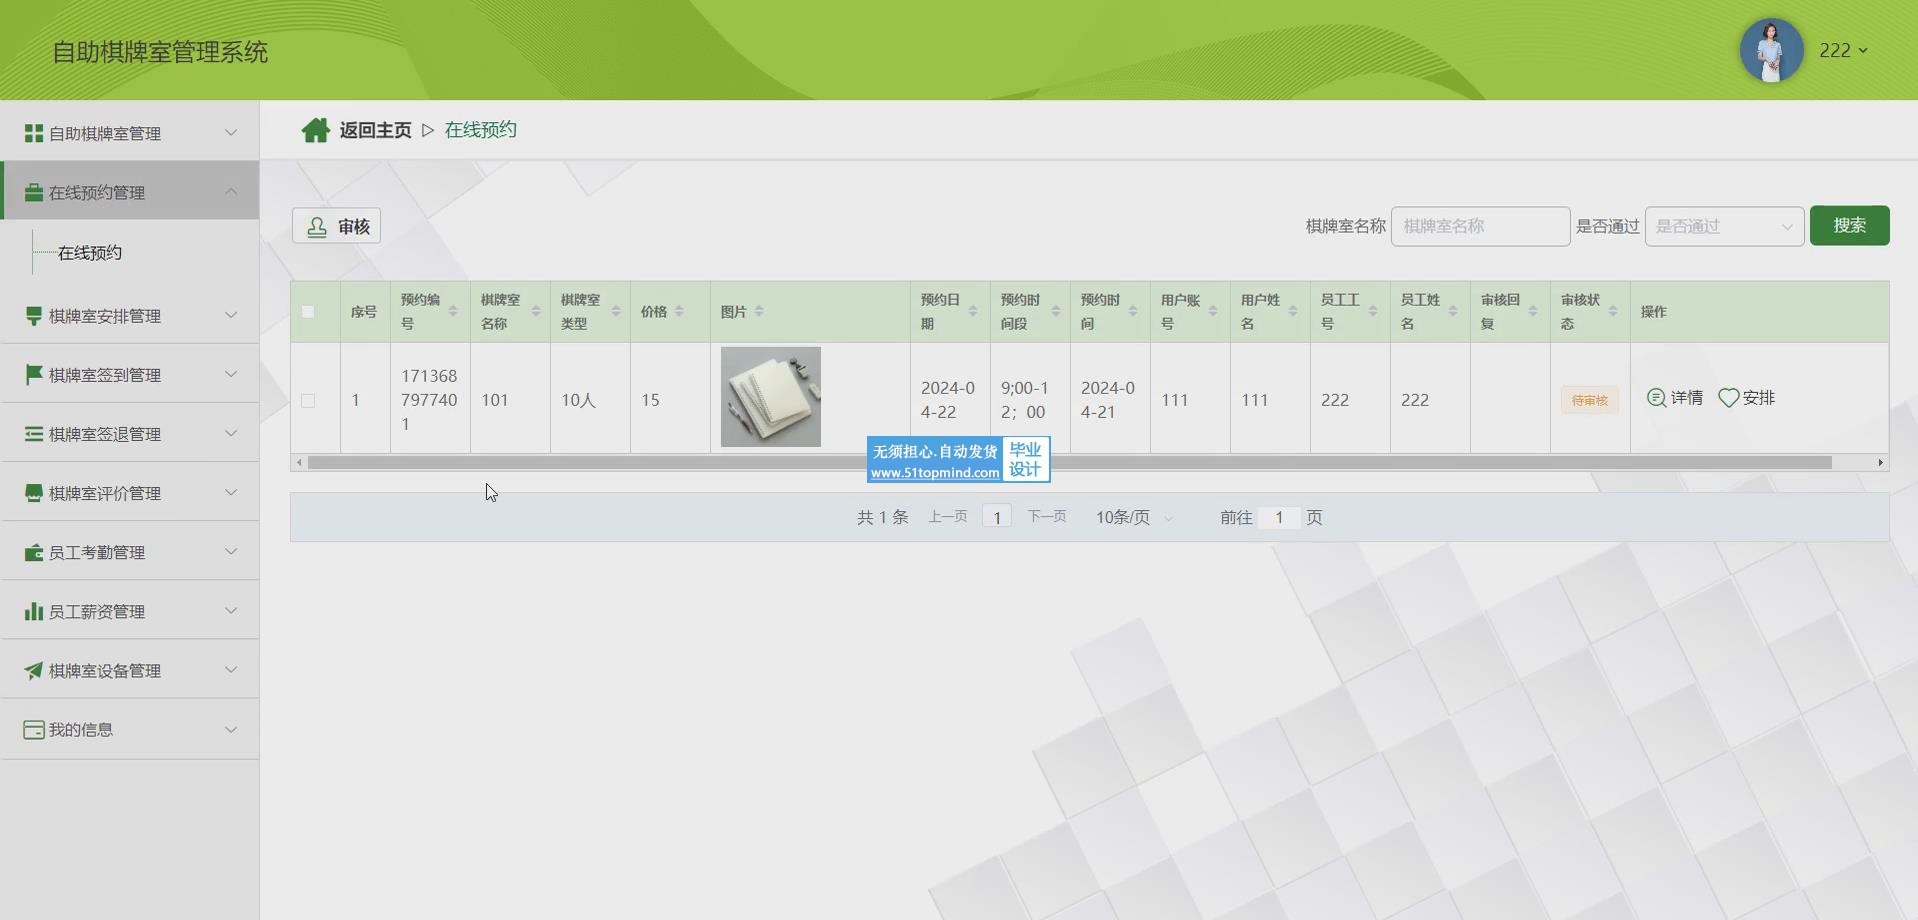The image size is (1918, 920).
Task: Open the 10条/页 page size dropdown
Action: (1133, 517)
